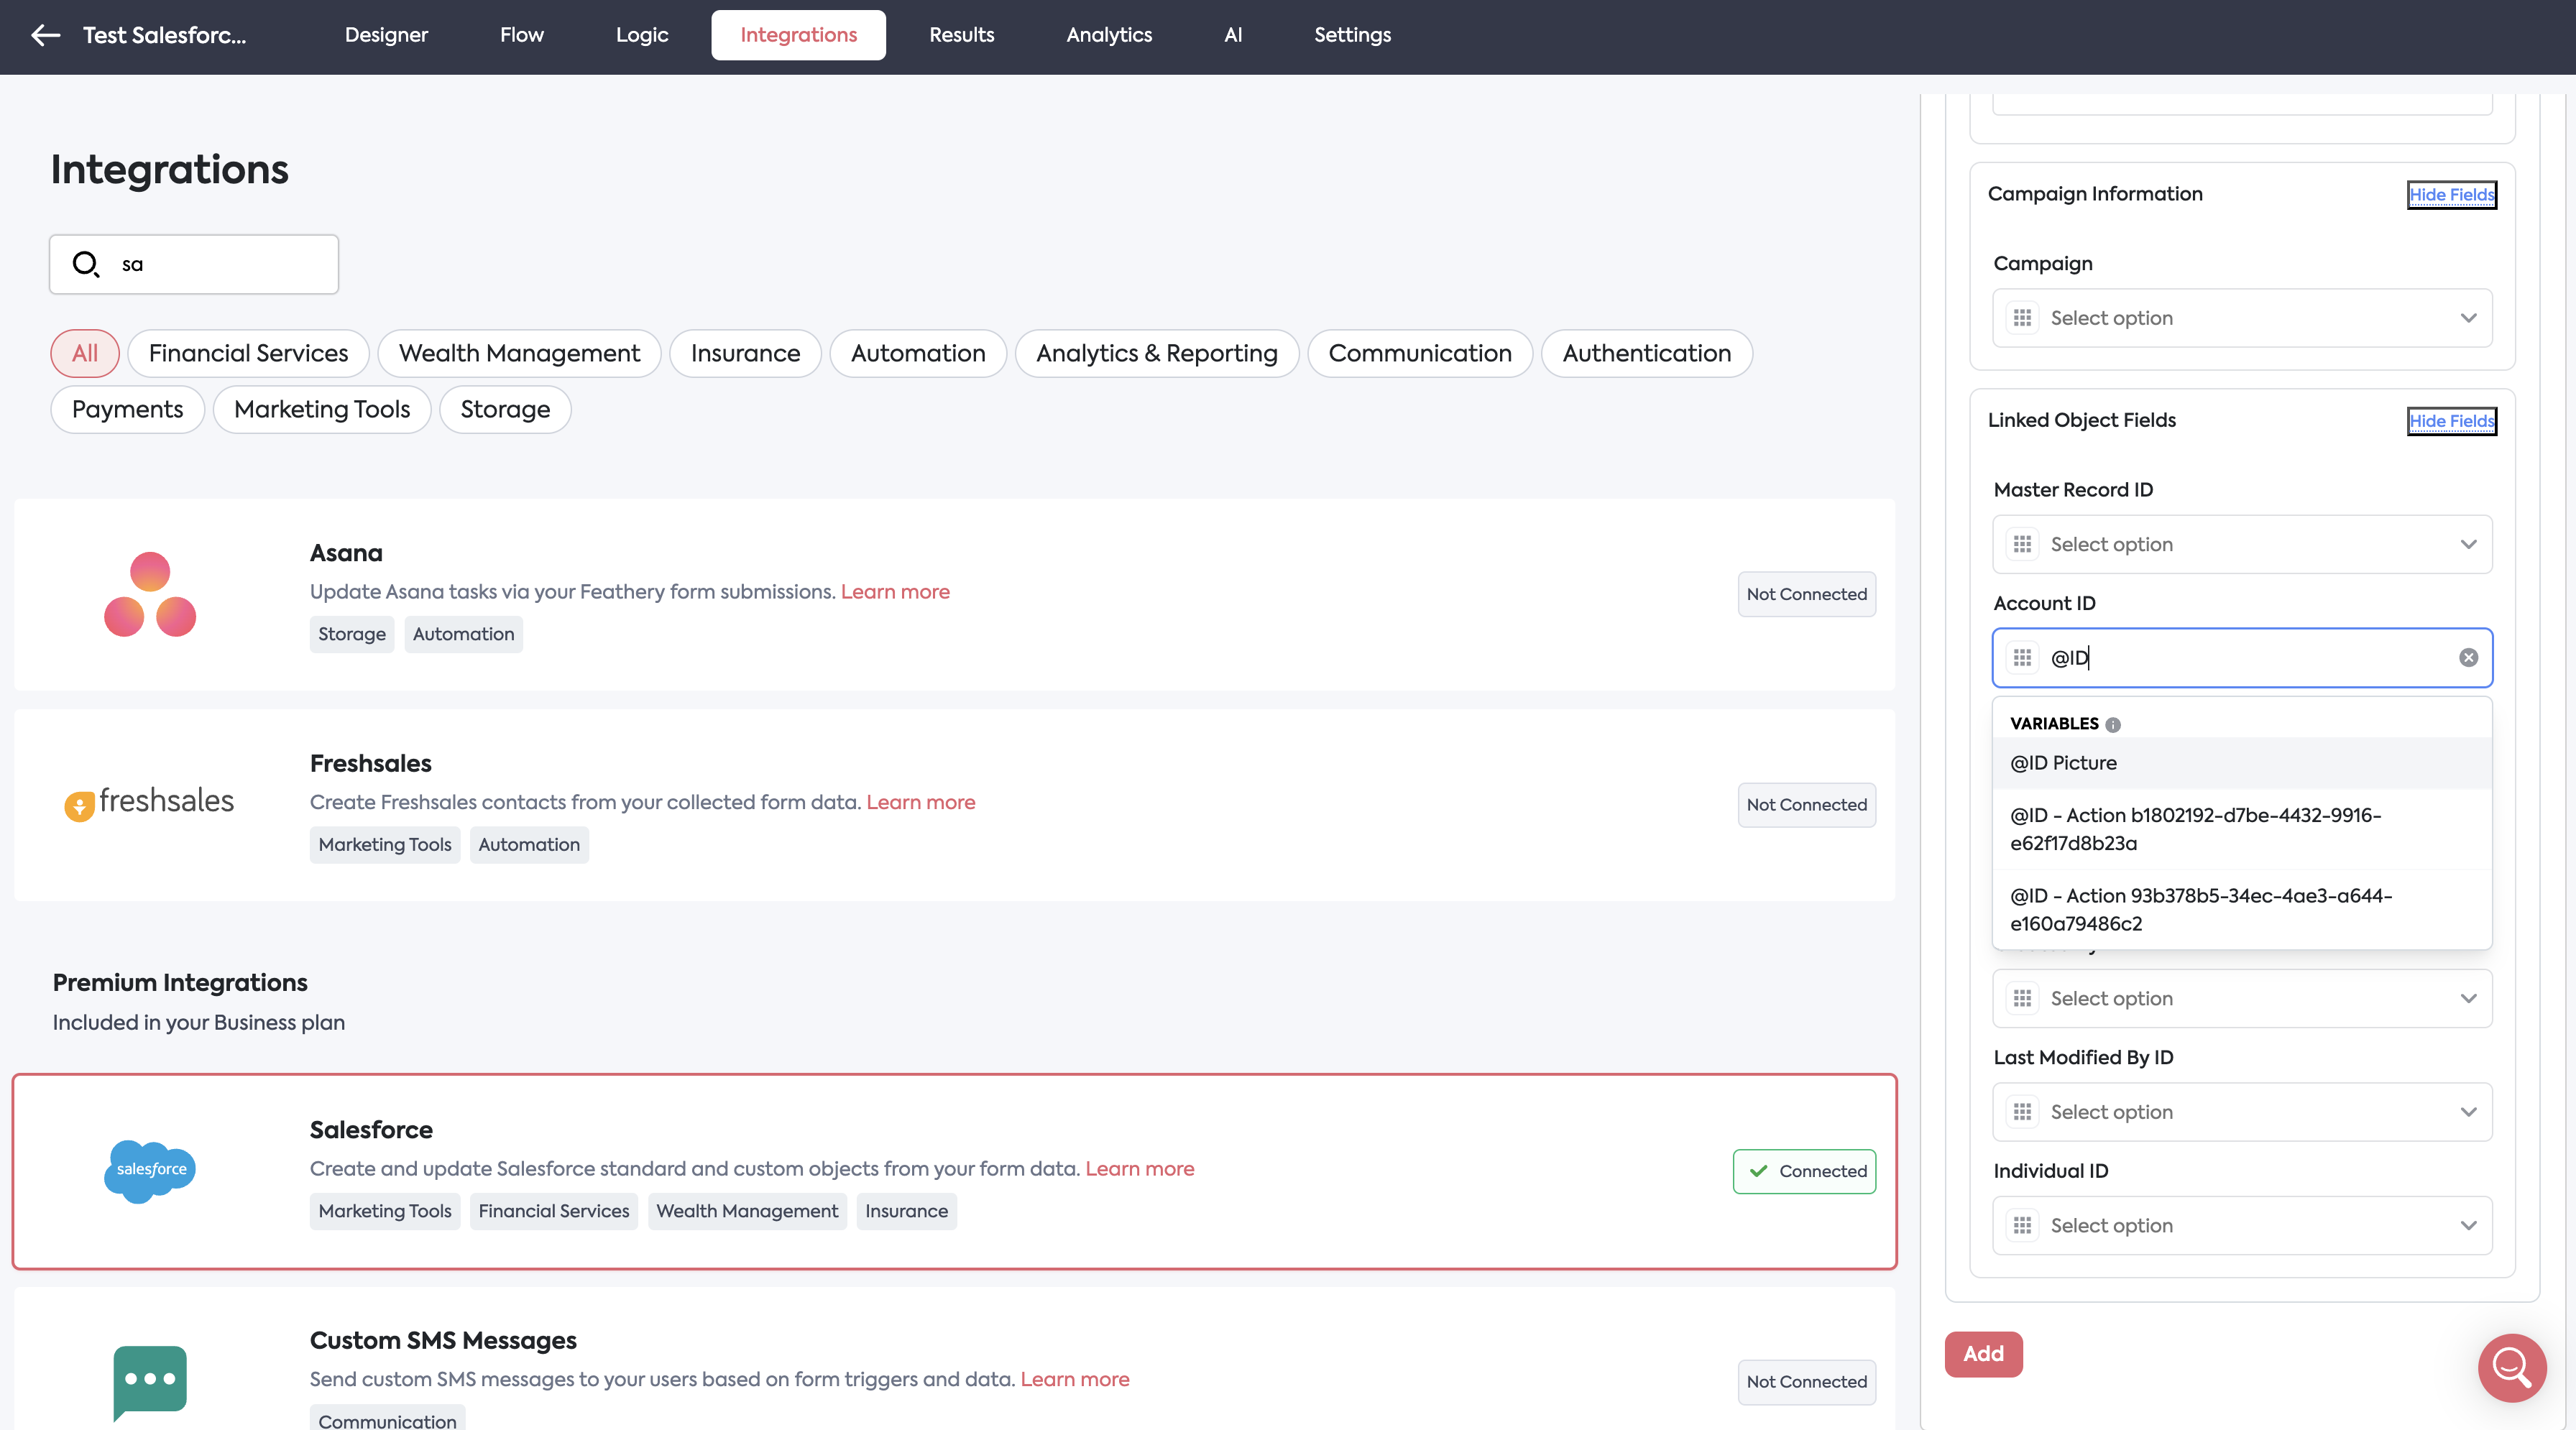Select the All category filter
2576x1430 pixels.
pyautogui.click(x=85, y=353)
